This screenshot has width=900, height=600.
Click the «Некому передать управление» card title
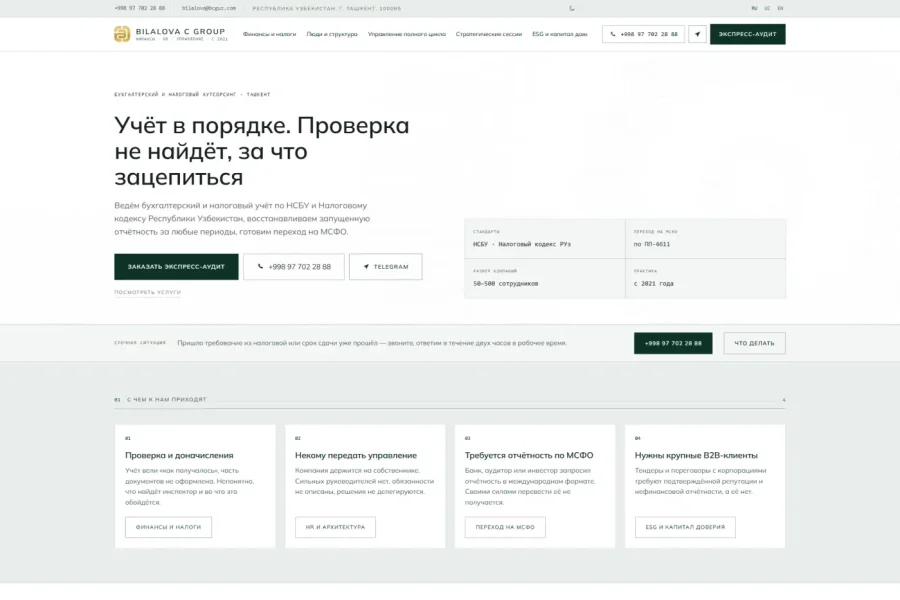click(356, 455)
